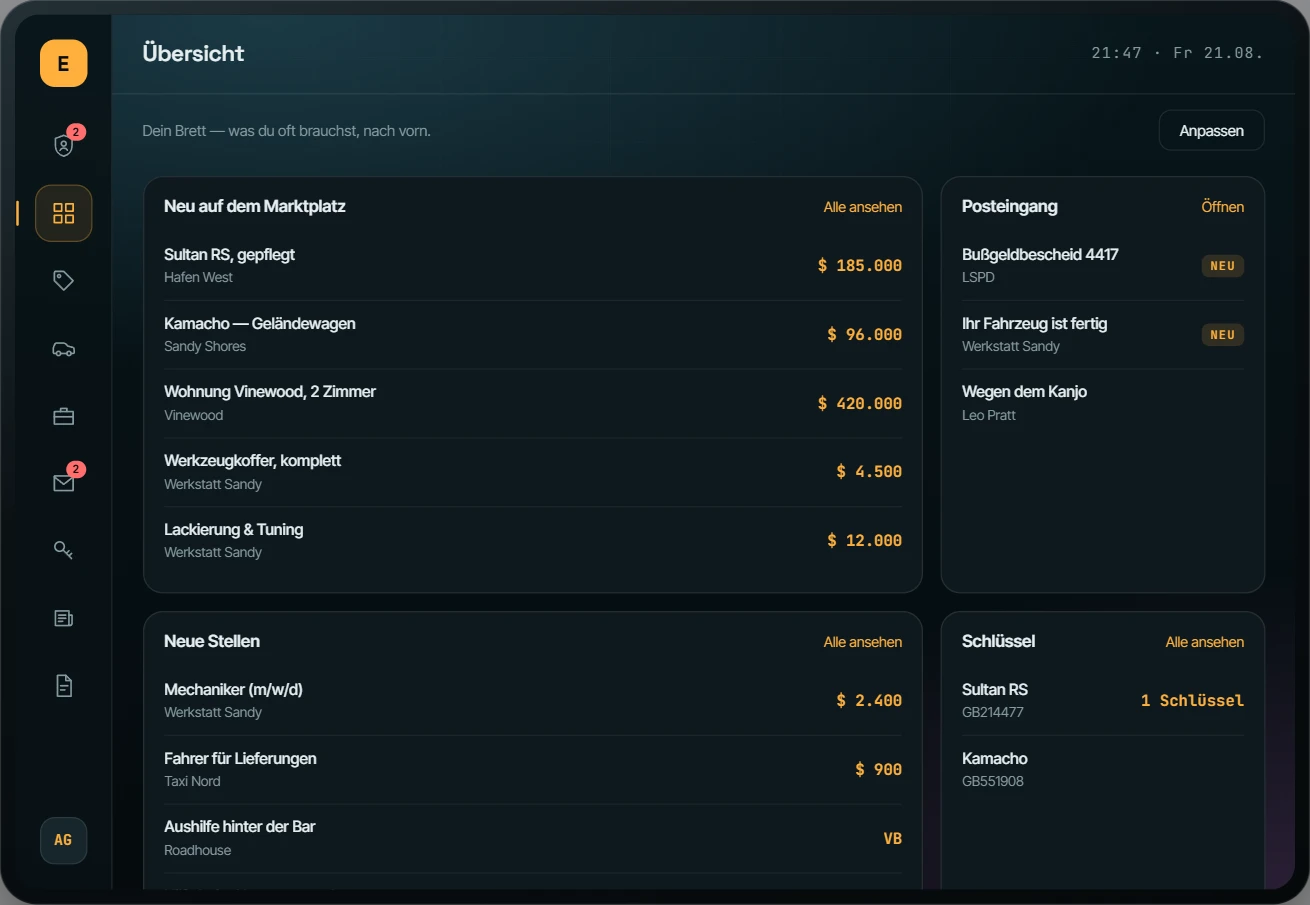Click Alle ansehen in Neu auf dem Marktplatz
This screenshot has height=905, width=1310.
click(x=863, y=207)
